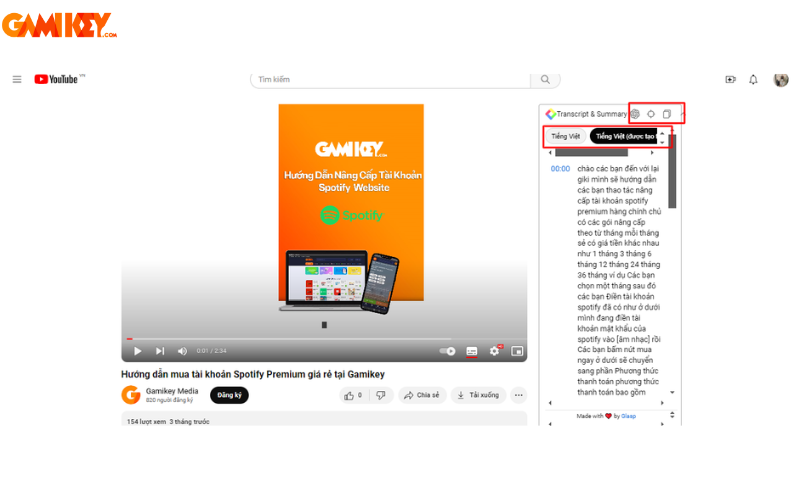Viewport: 800px width, 500px height.
Task: Click the Tải xuống download button
Action: tap(478, 395)
